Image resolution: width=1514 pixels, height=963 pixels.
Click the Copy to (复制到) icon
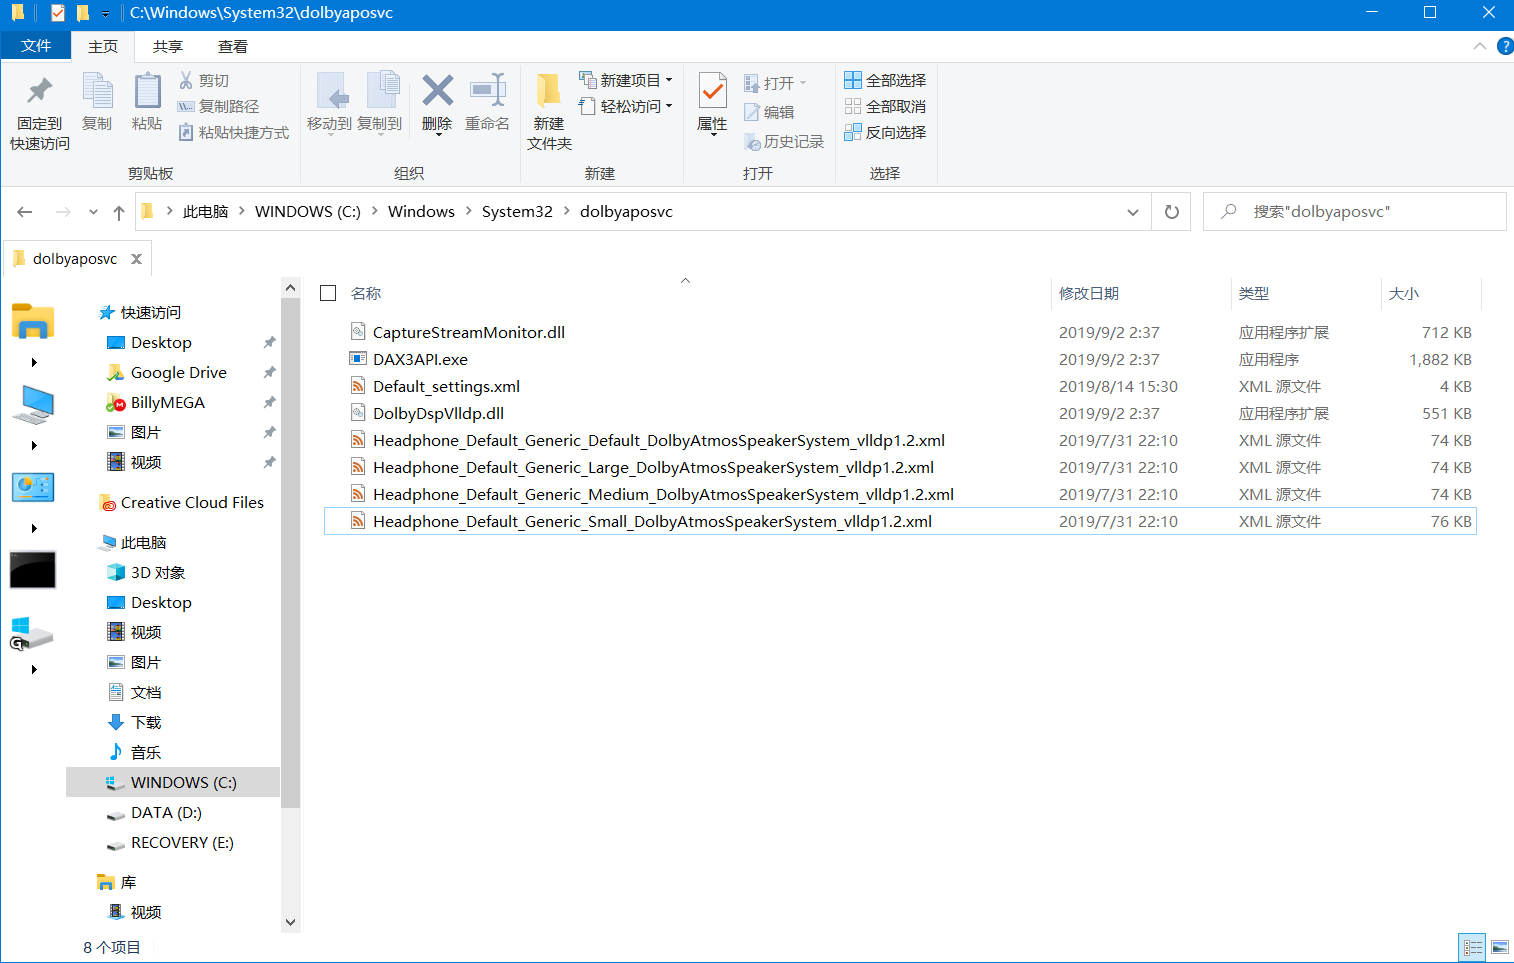point(382,91)
